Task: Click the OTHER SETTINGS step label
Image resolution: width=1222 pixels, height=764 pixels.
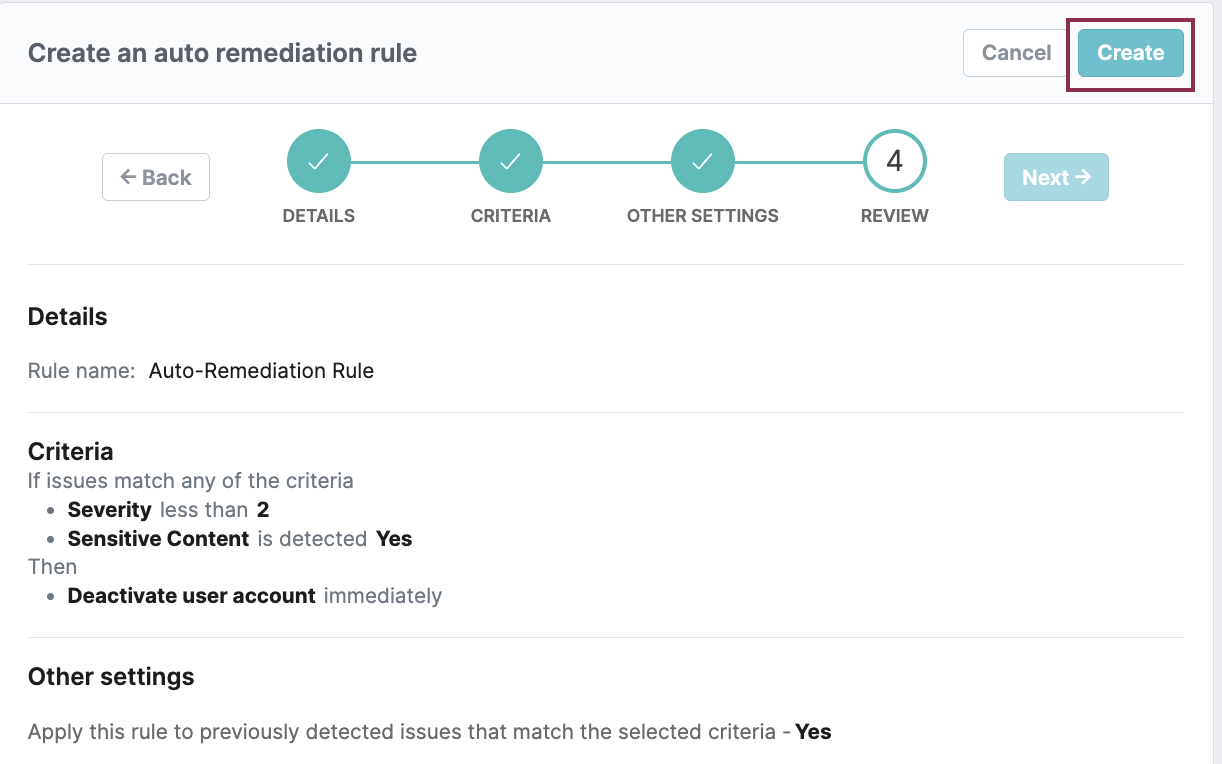Action: (703, 216)
